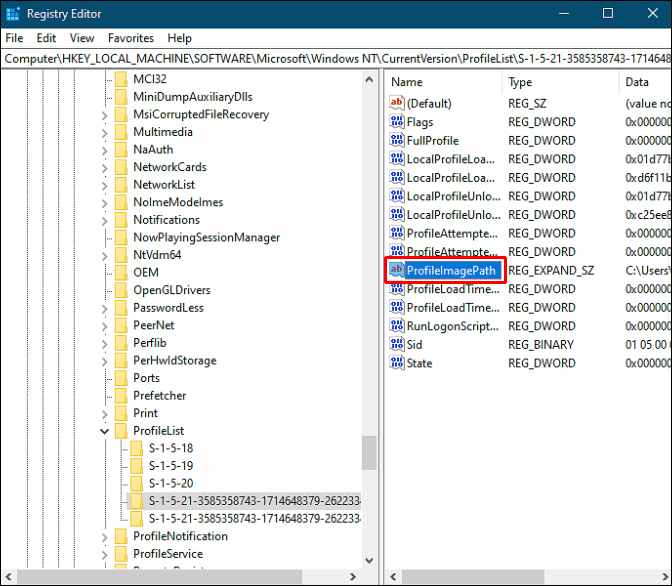Image resolution: width=672 pixels, height=586 pixels.
Task: Open the Favorites menu
Action: pos(131,38)
